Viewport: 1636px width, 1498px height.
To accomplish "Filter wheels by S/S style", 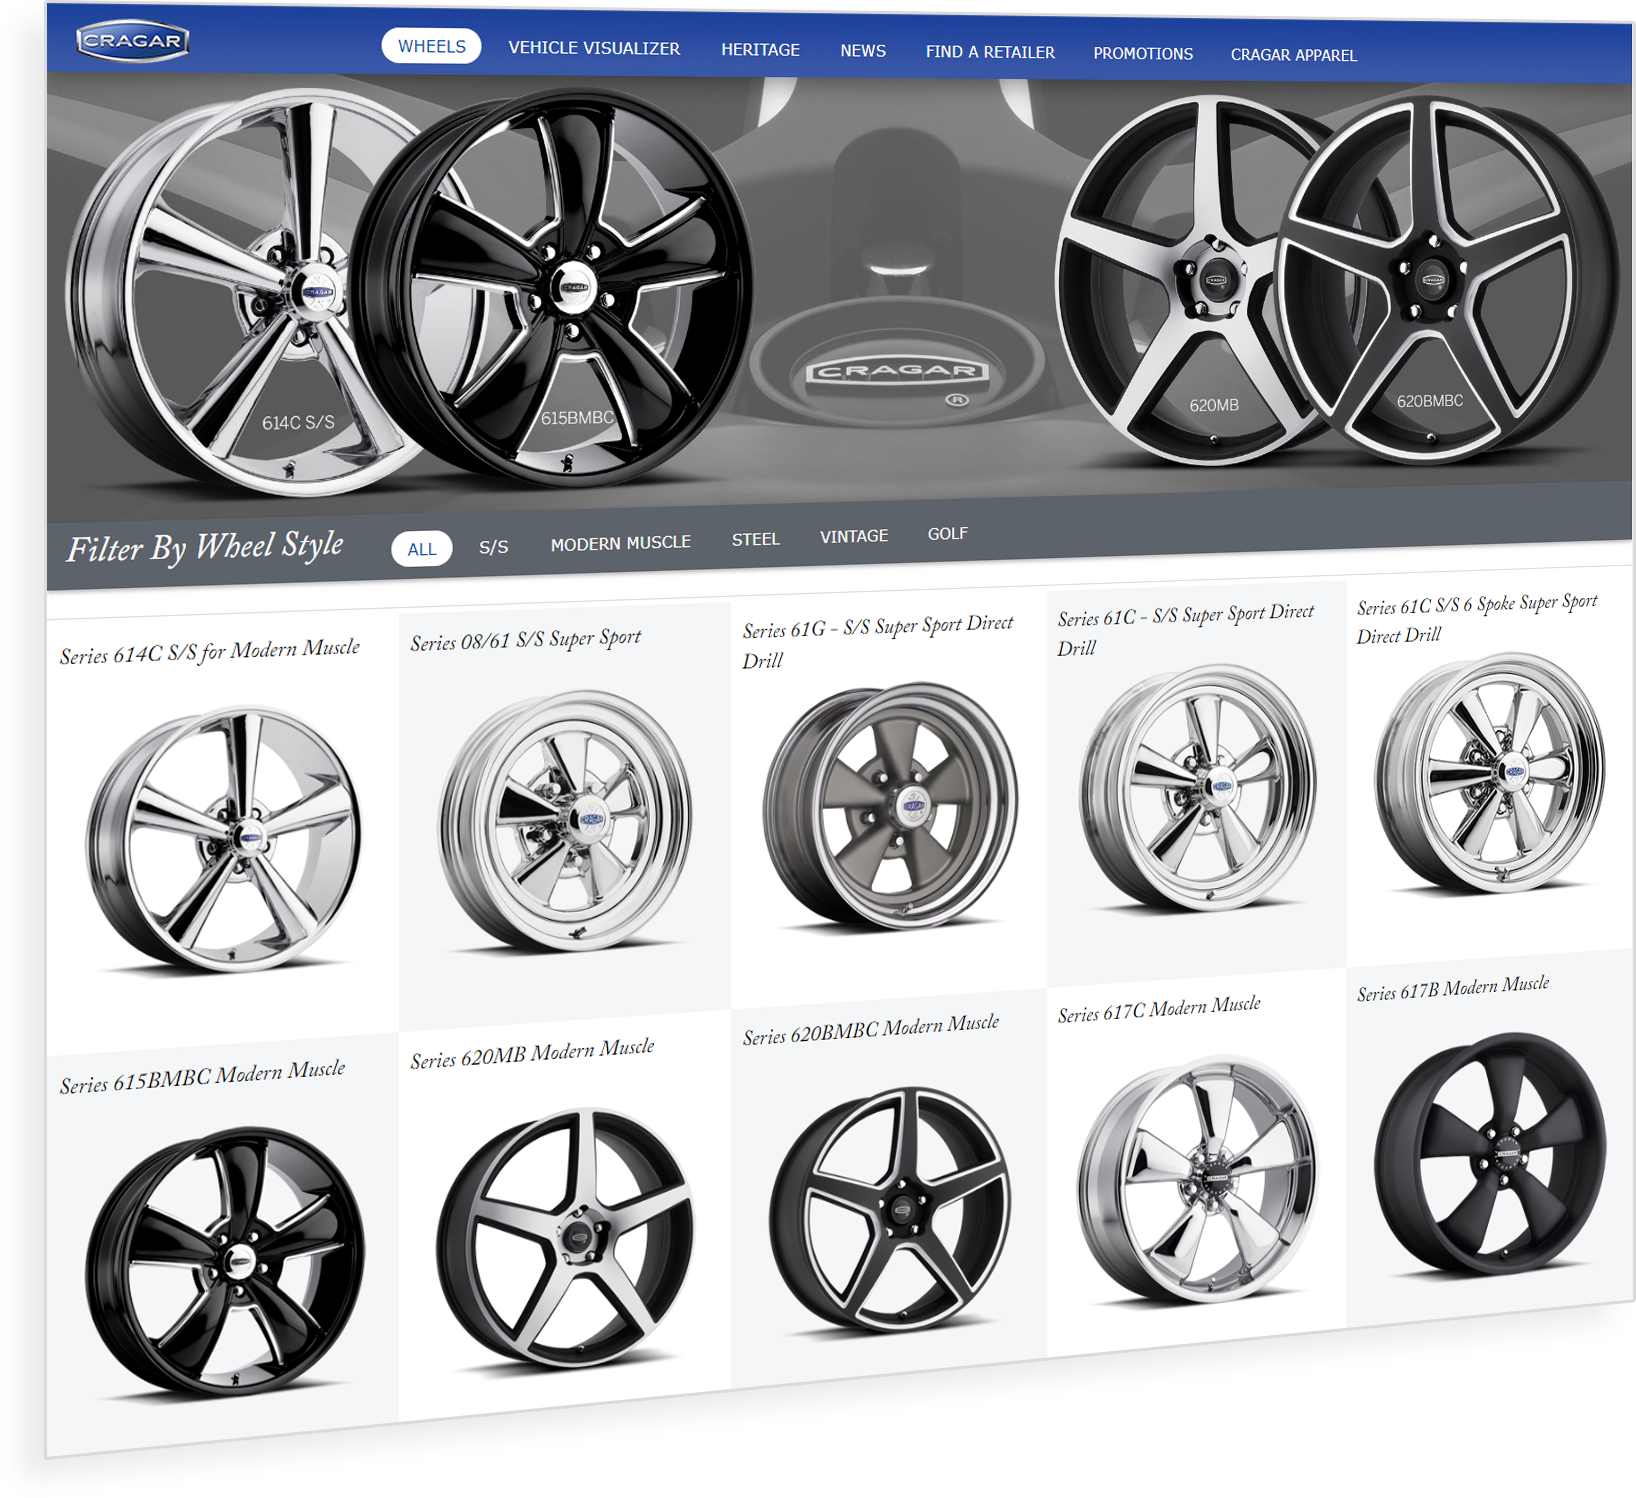I will pyautogui.click(x=493, y=547).
